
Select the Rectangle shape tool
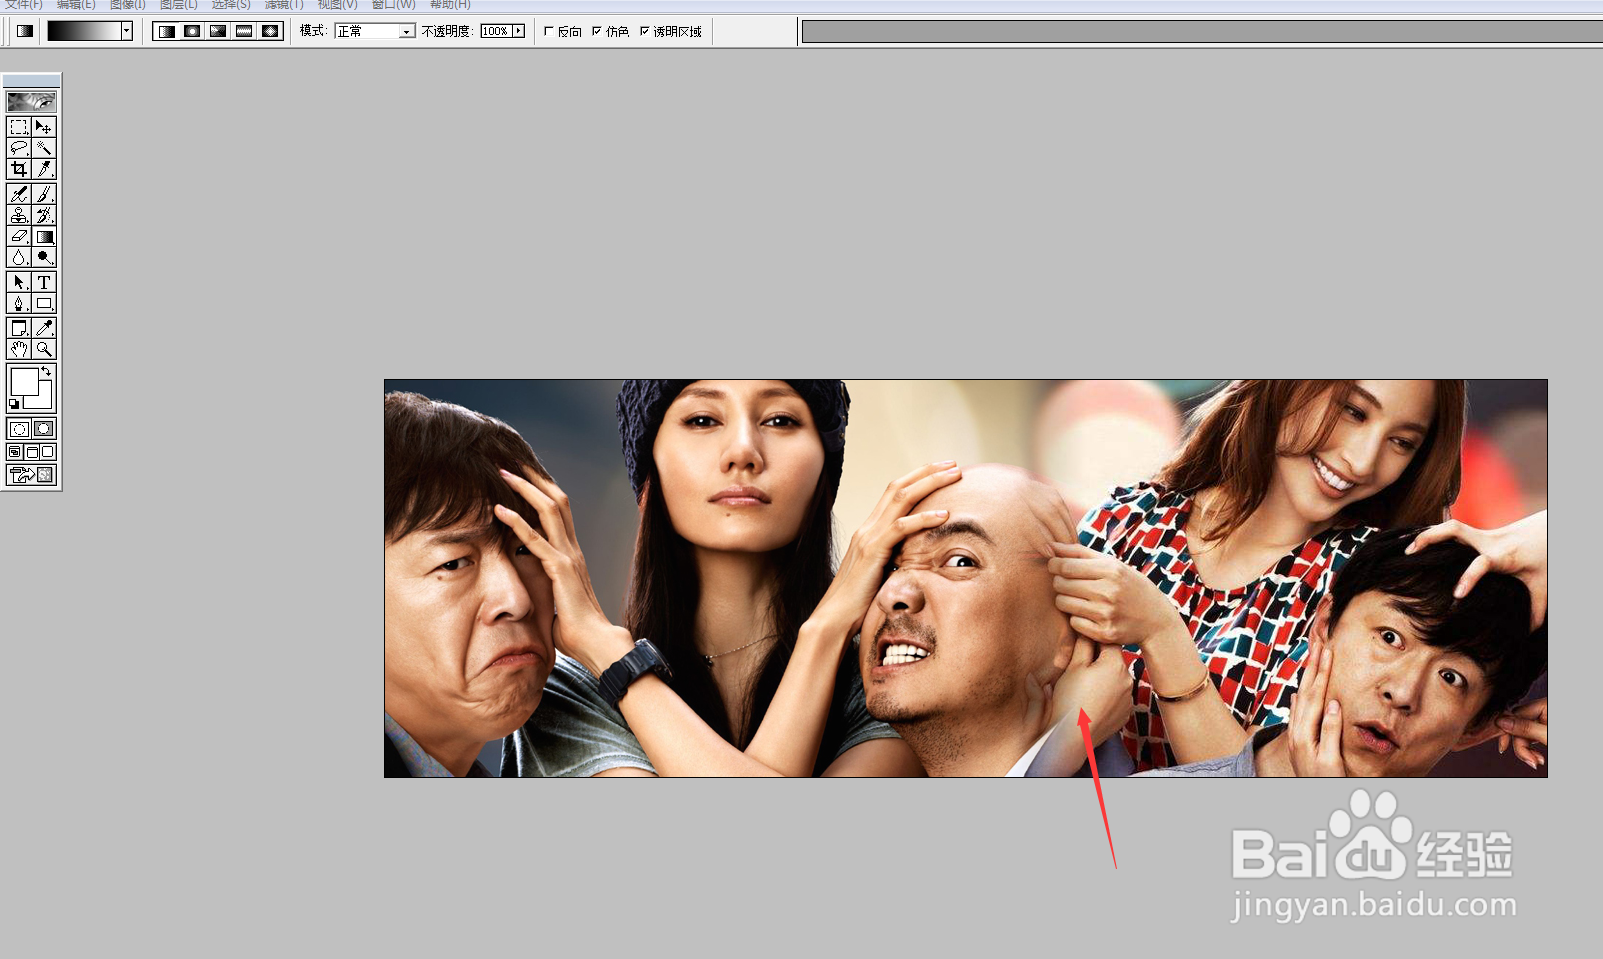[x=44, y=303]
